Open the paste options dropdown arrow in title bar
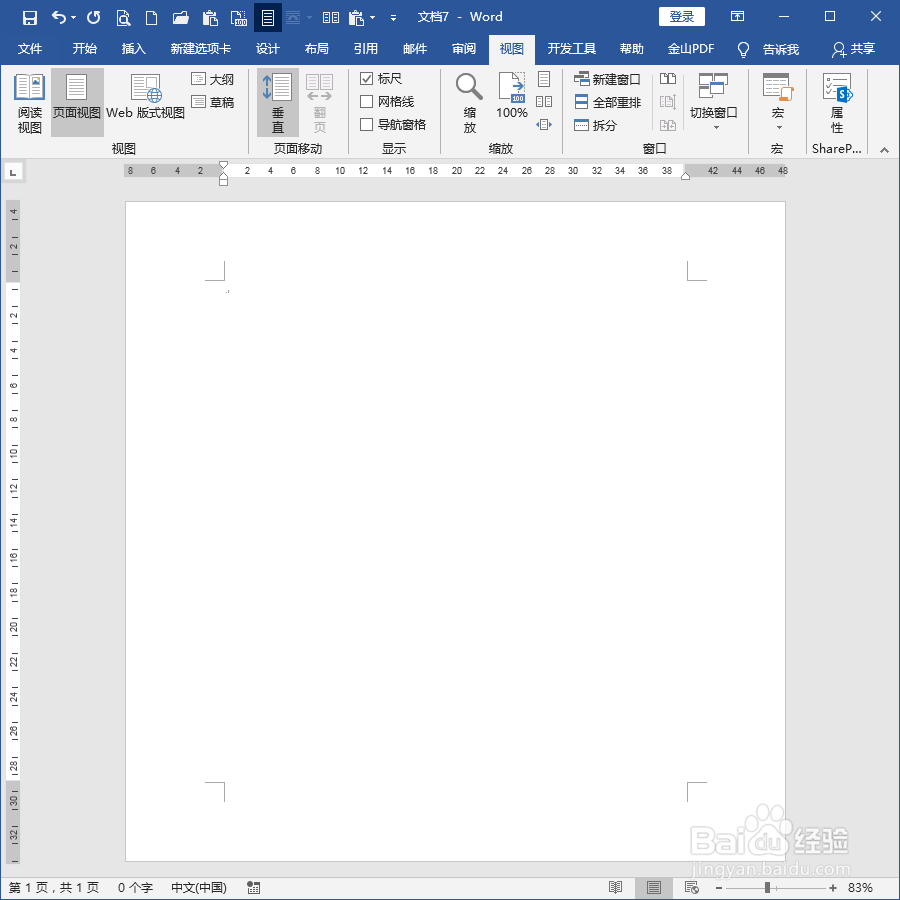Image resolution: width=900 pixels, height=900 pixels. pos(373,18)
